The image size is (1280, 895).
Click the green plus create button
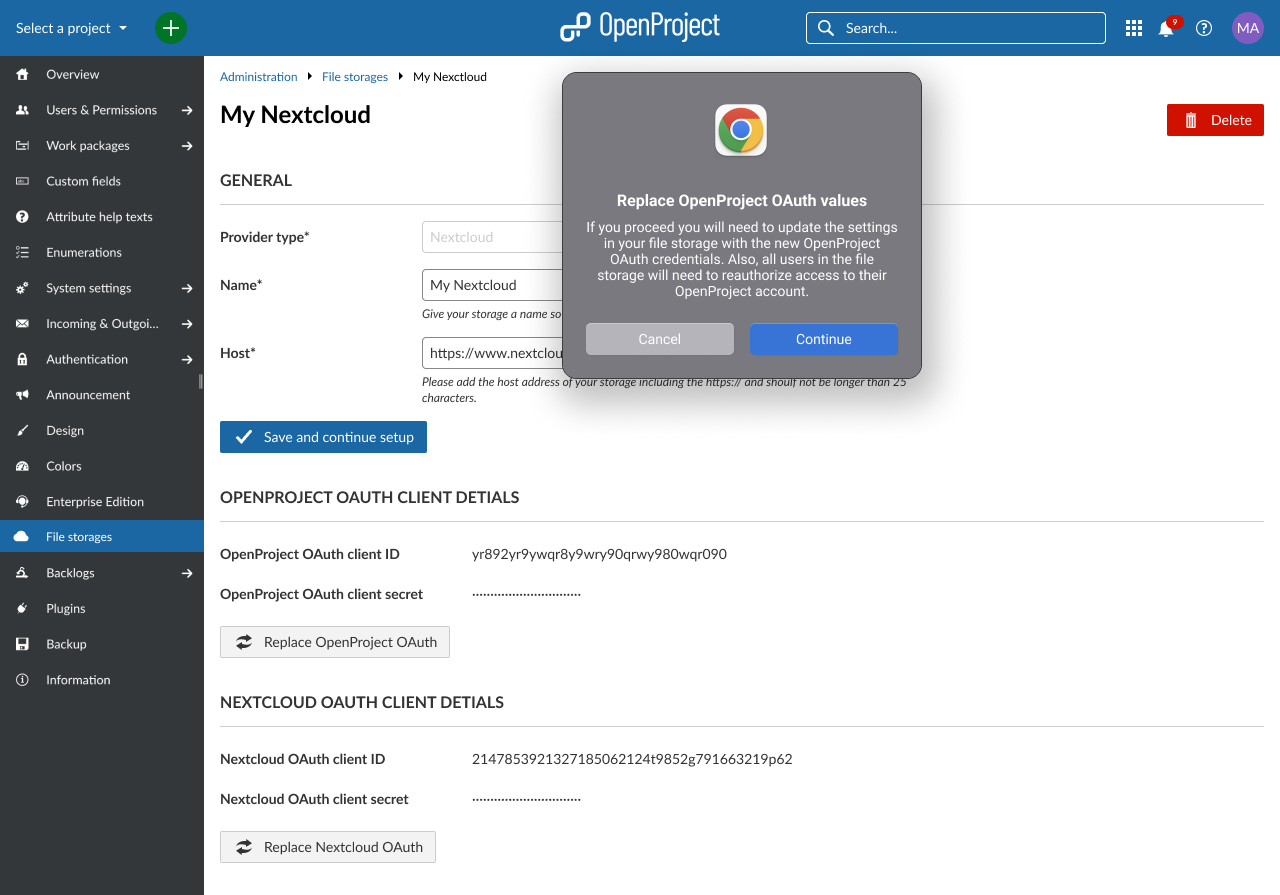click(x=171, y=28)
